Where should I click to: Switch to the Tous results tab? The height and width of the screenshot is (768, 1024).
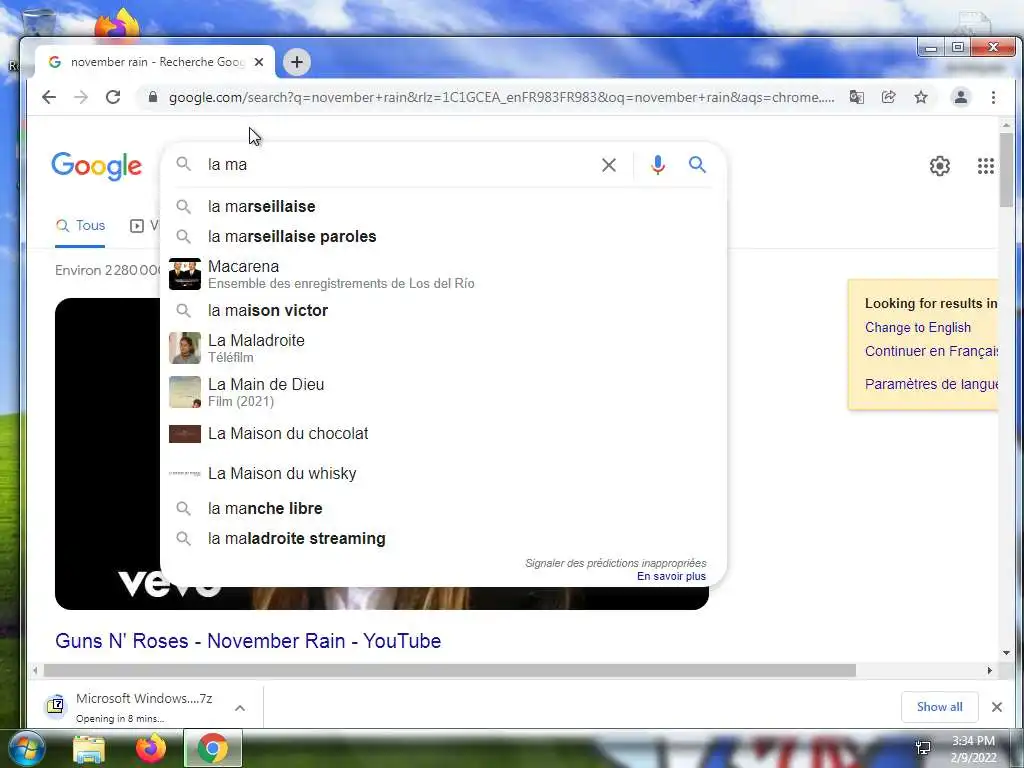point(80,226)
